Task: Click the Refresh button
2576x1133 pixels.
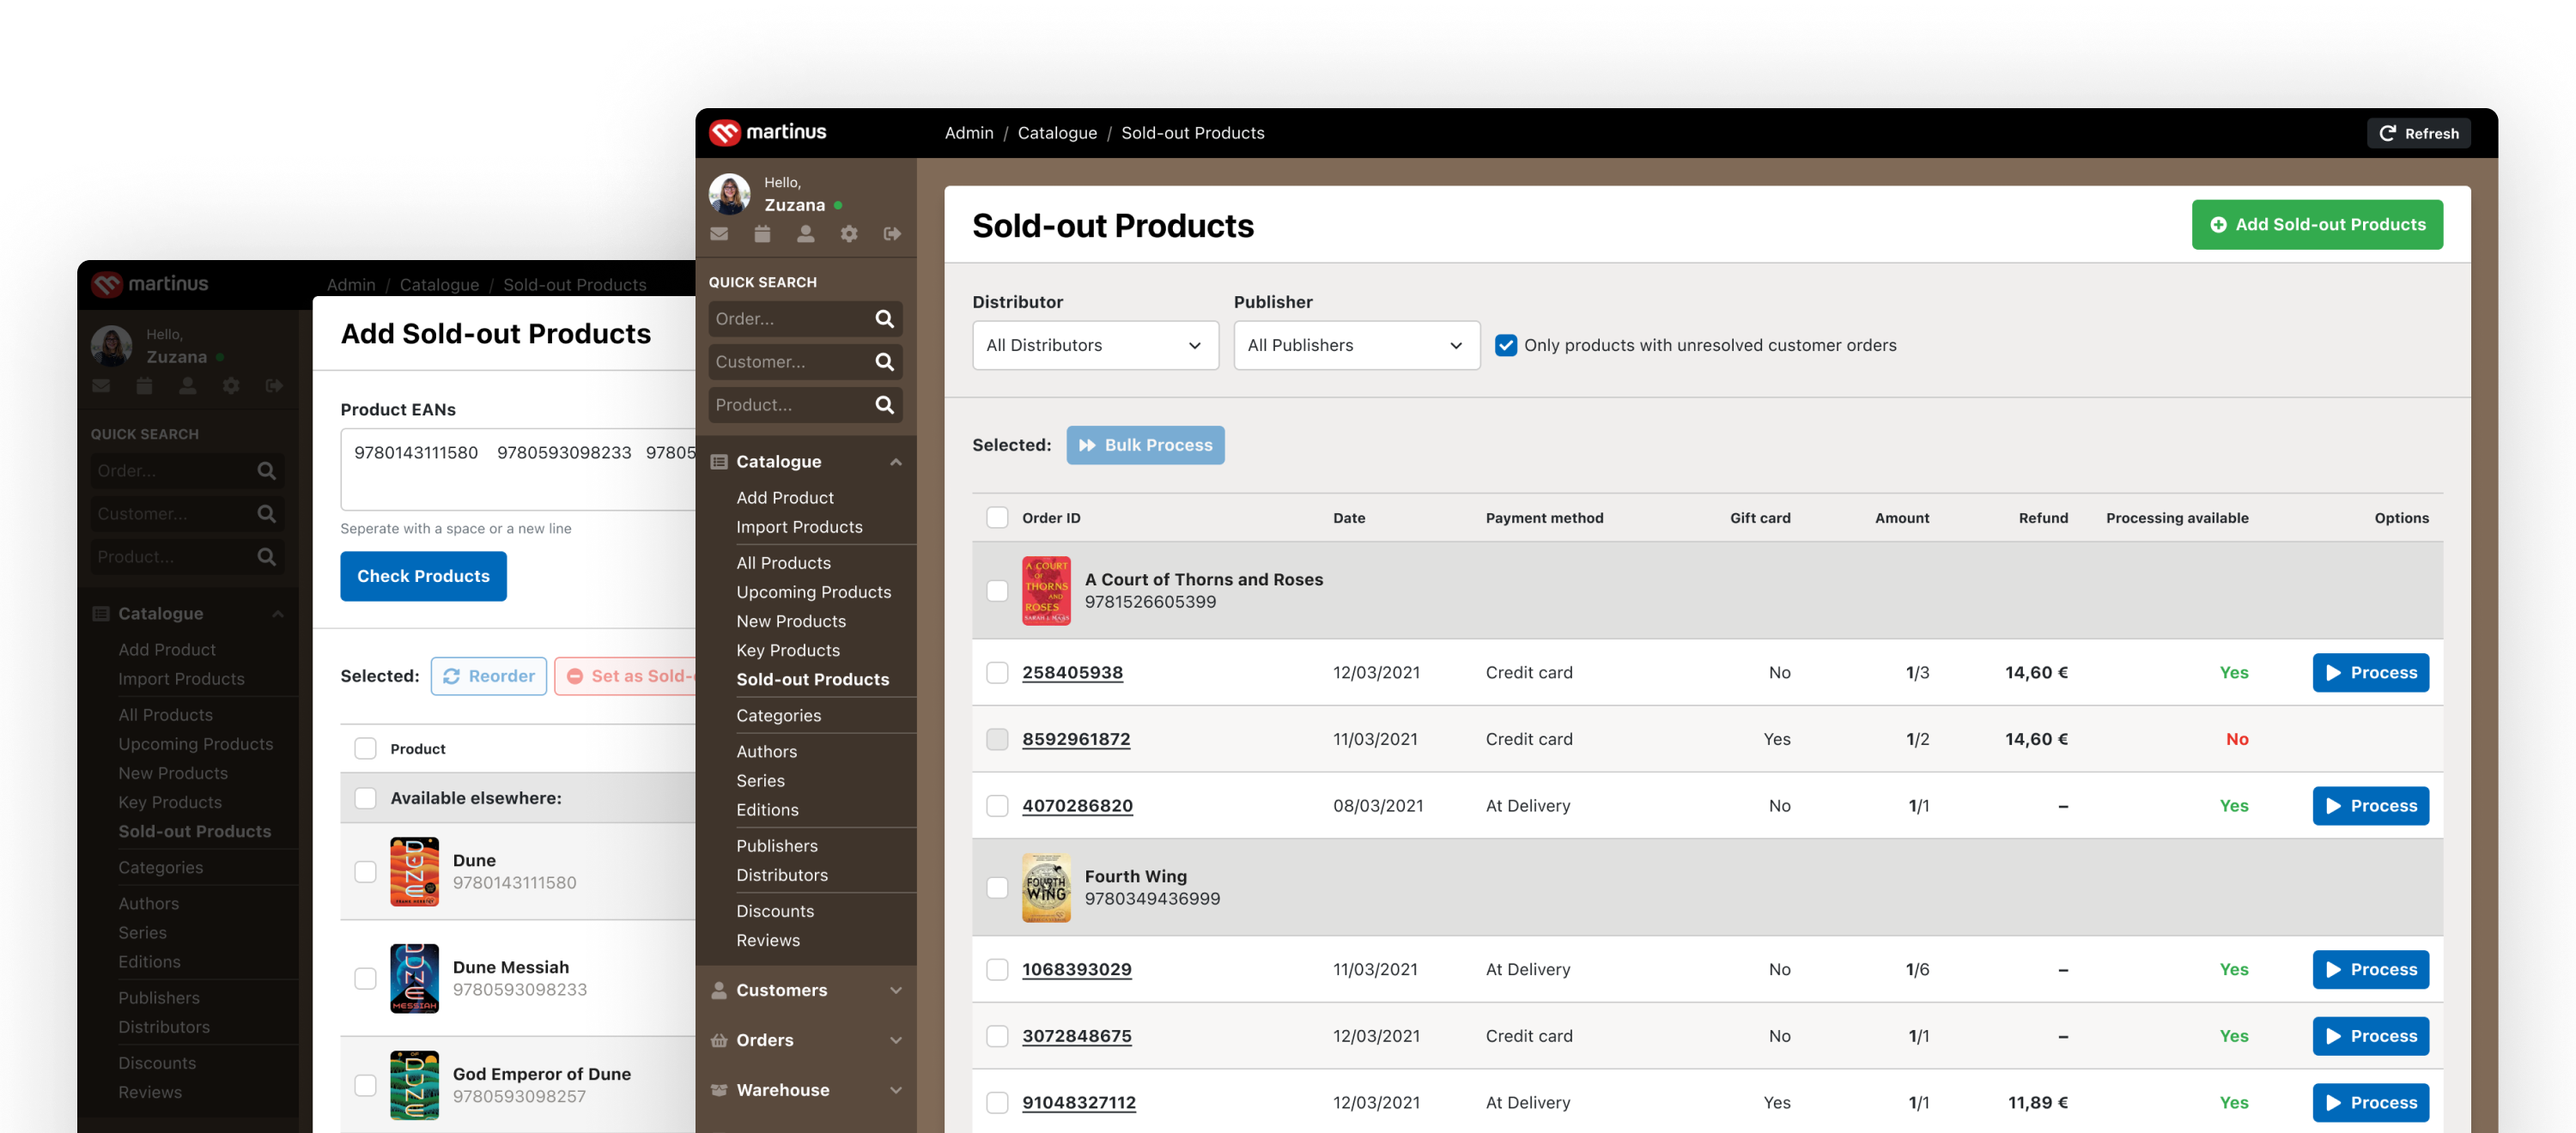Action: (x=2418, y=133)
